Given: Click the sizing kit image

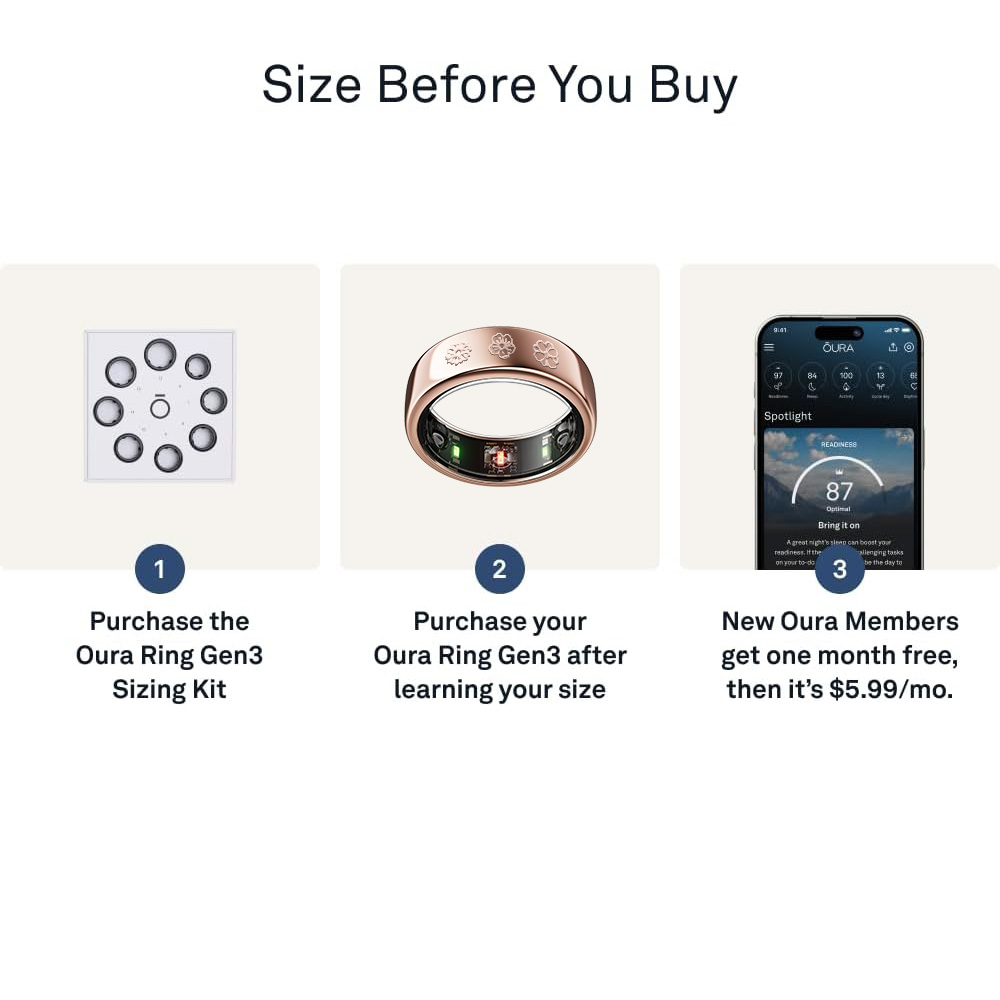Looking at the screenshot, I should tap(159, 406).
